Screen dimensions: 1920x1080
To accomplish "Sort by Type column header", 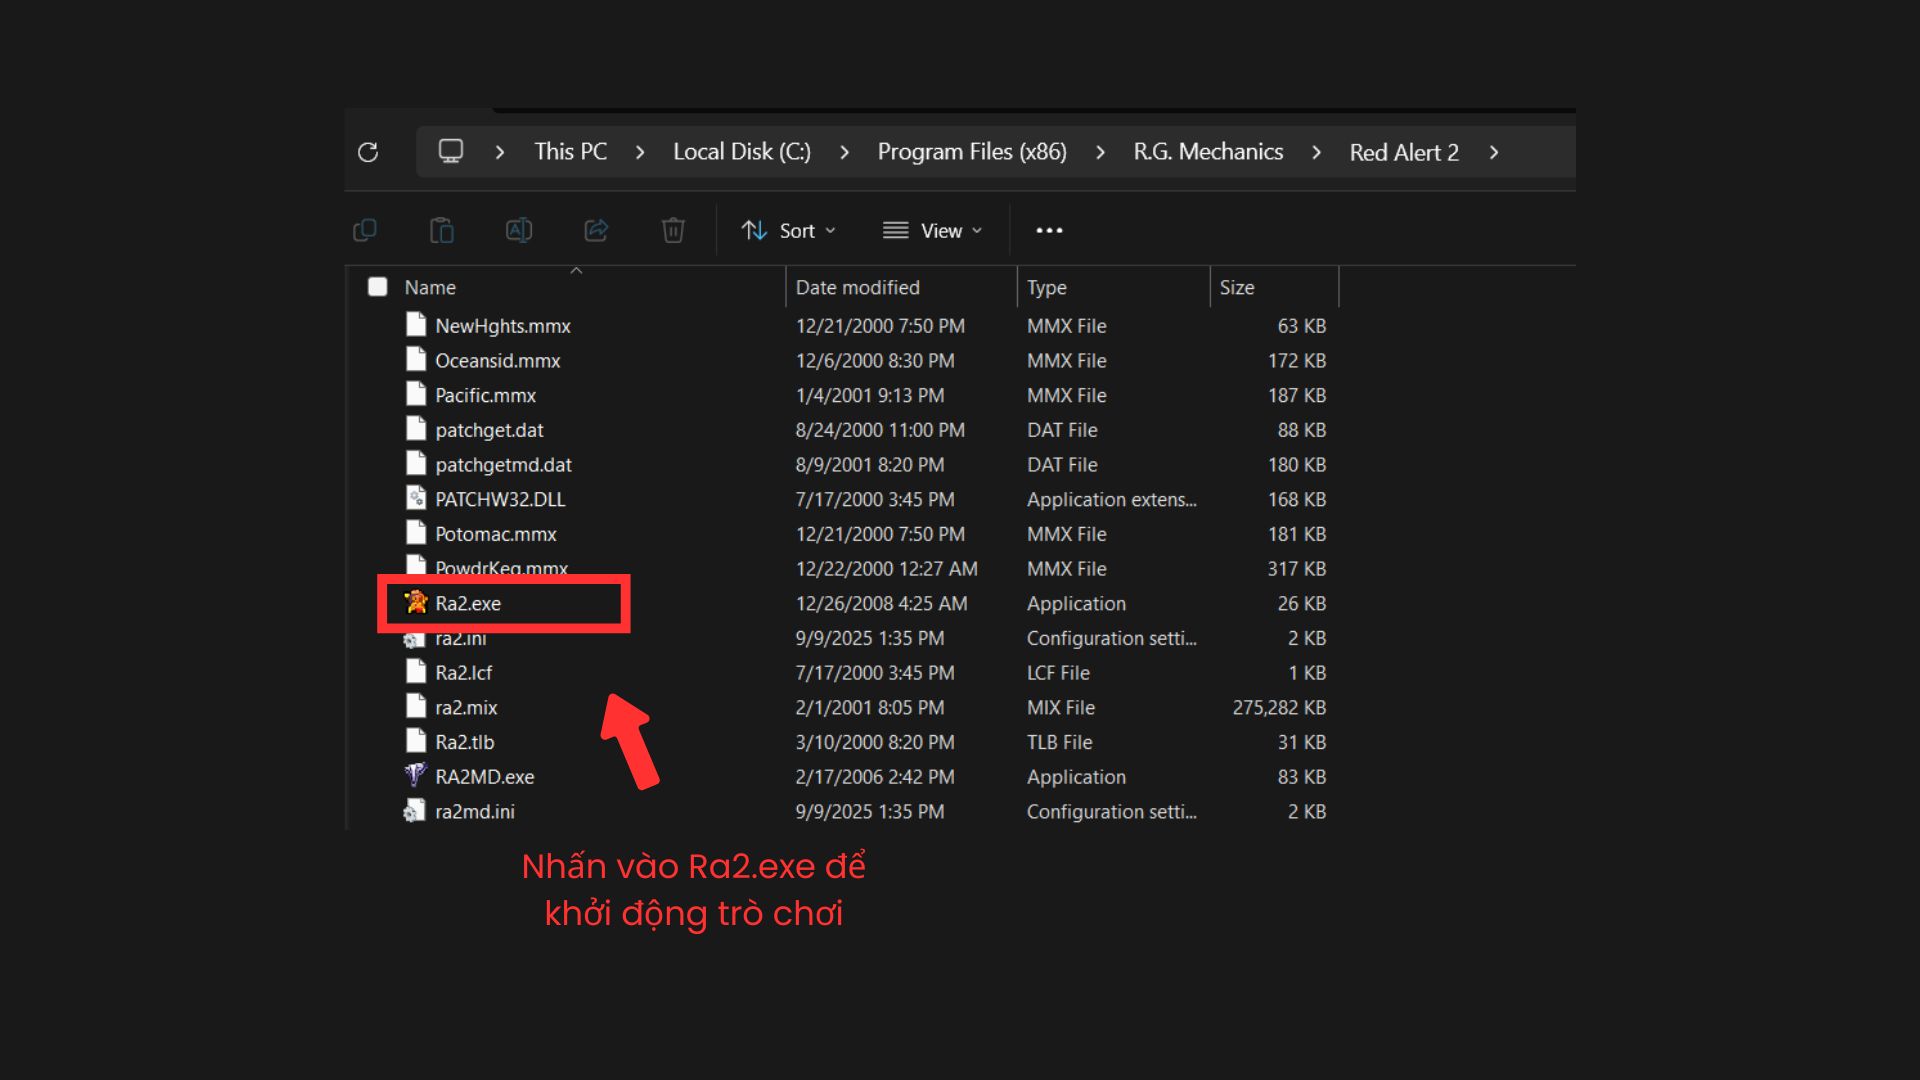I will click(1046, 288).
